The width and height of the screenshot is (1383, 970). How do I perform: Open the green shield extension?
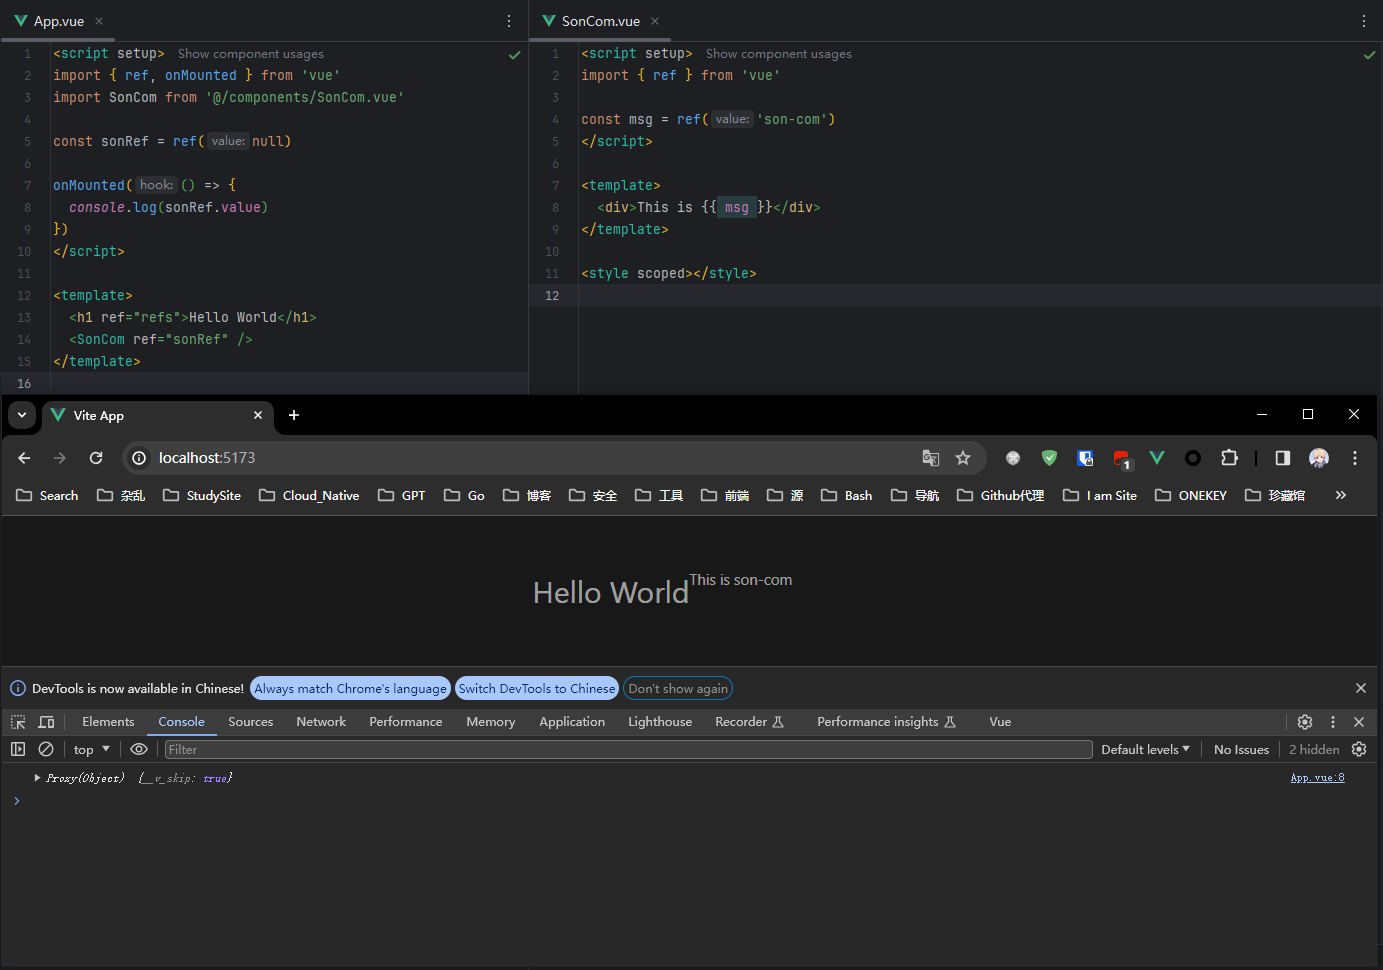point(1049,458)
